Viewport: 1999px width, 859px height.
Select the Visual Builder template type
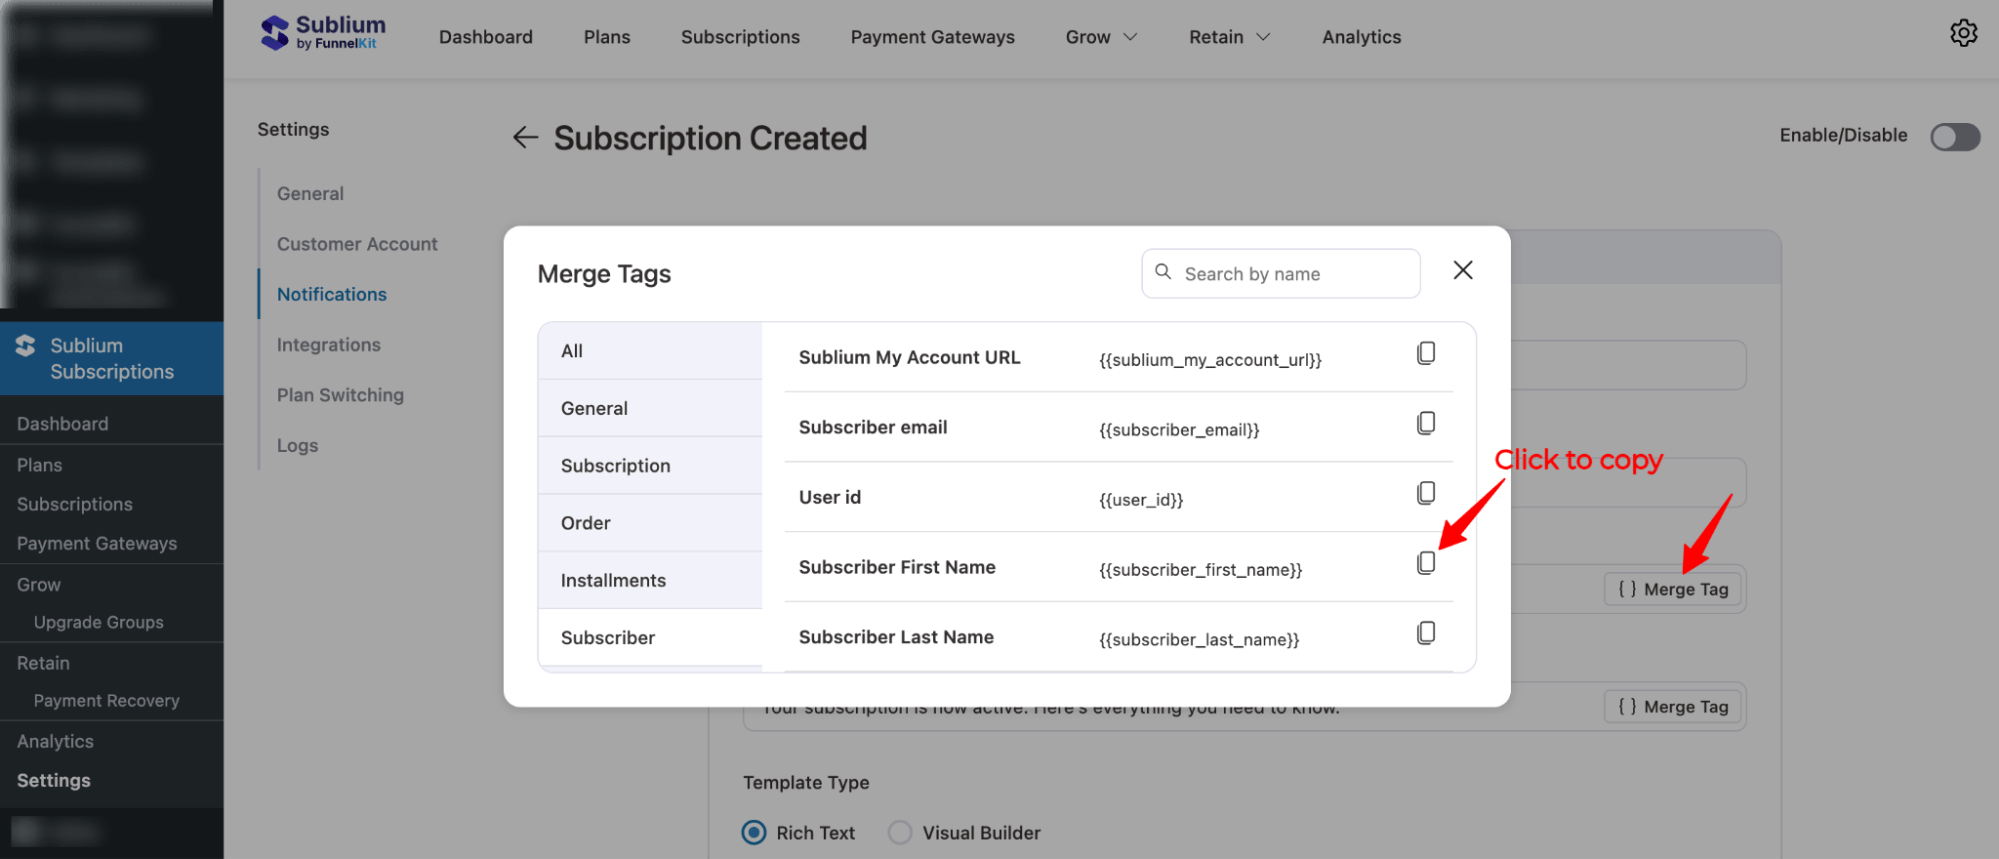coord(900,833)
